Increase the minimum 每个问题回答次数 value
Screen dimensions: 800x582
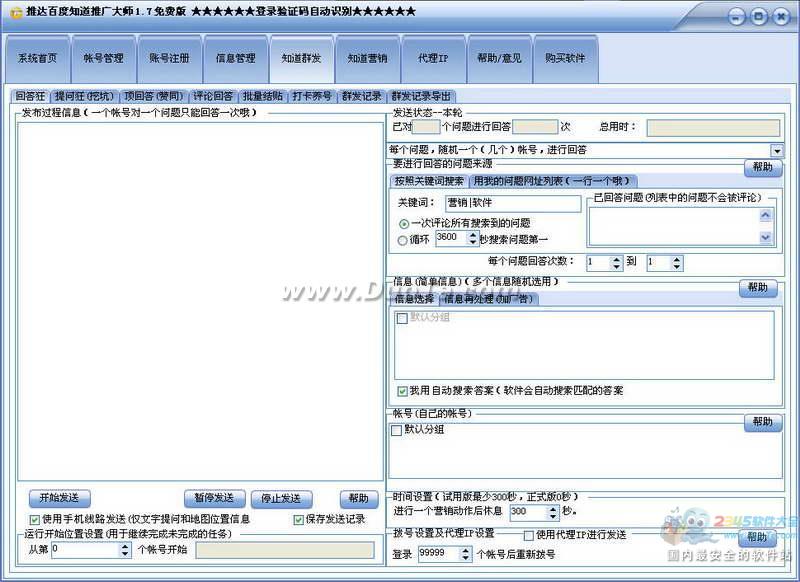(617, 260)
